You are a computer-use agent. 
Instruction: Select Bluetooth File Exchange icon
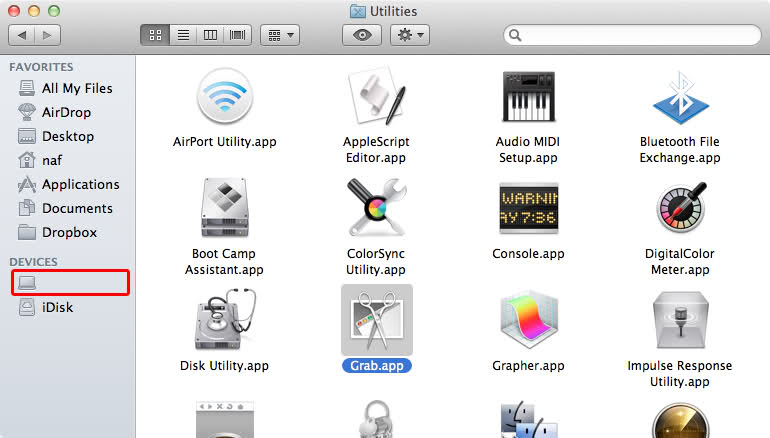tap(680, 97)
